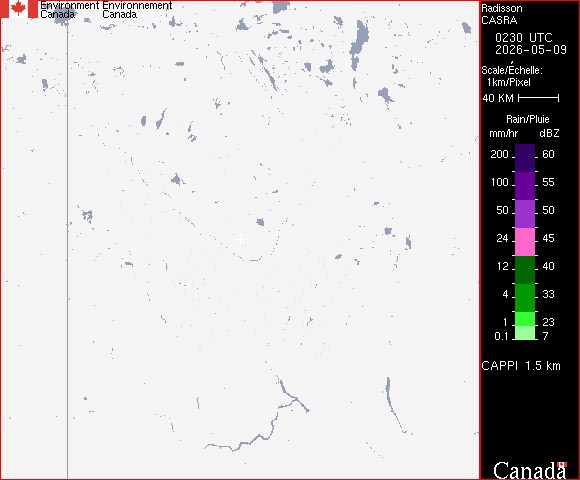Click the Canadian flag icon top-left

(19, 9)
